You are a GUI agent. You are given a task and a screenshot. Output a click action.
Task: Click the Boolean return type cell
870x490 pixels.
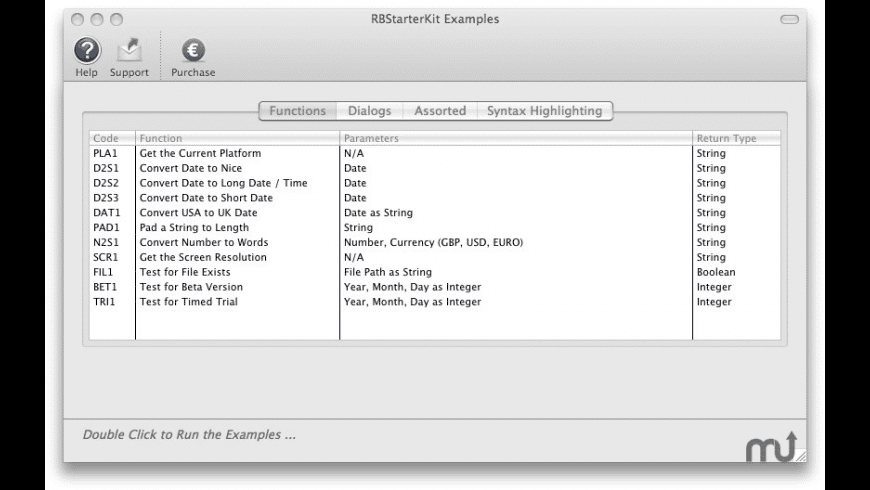coord(716,272)
